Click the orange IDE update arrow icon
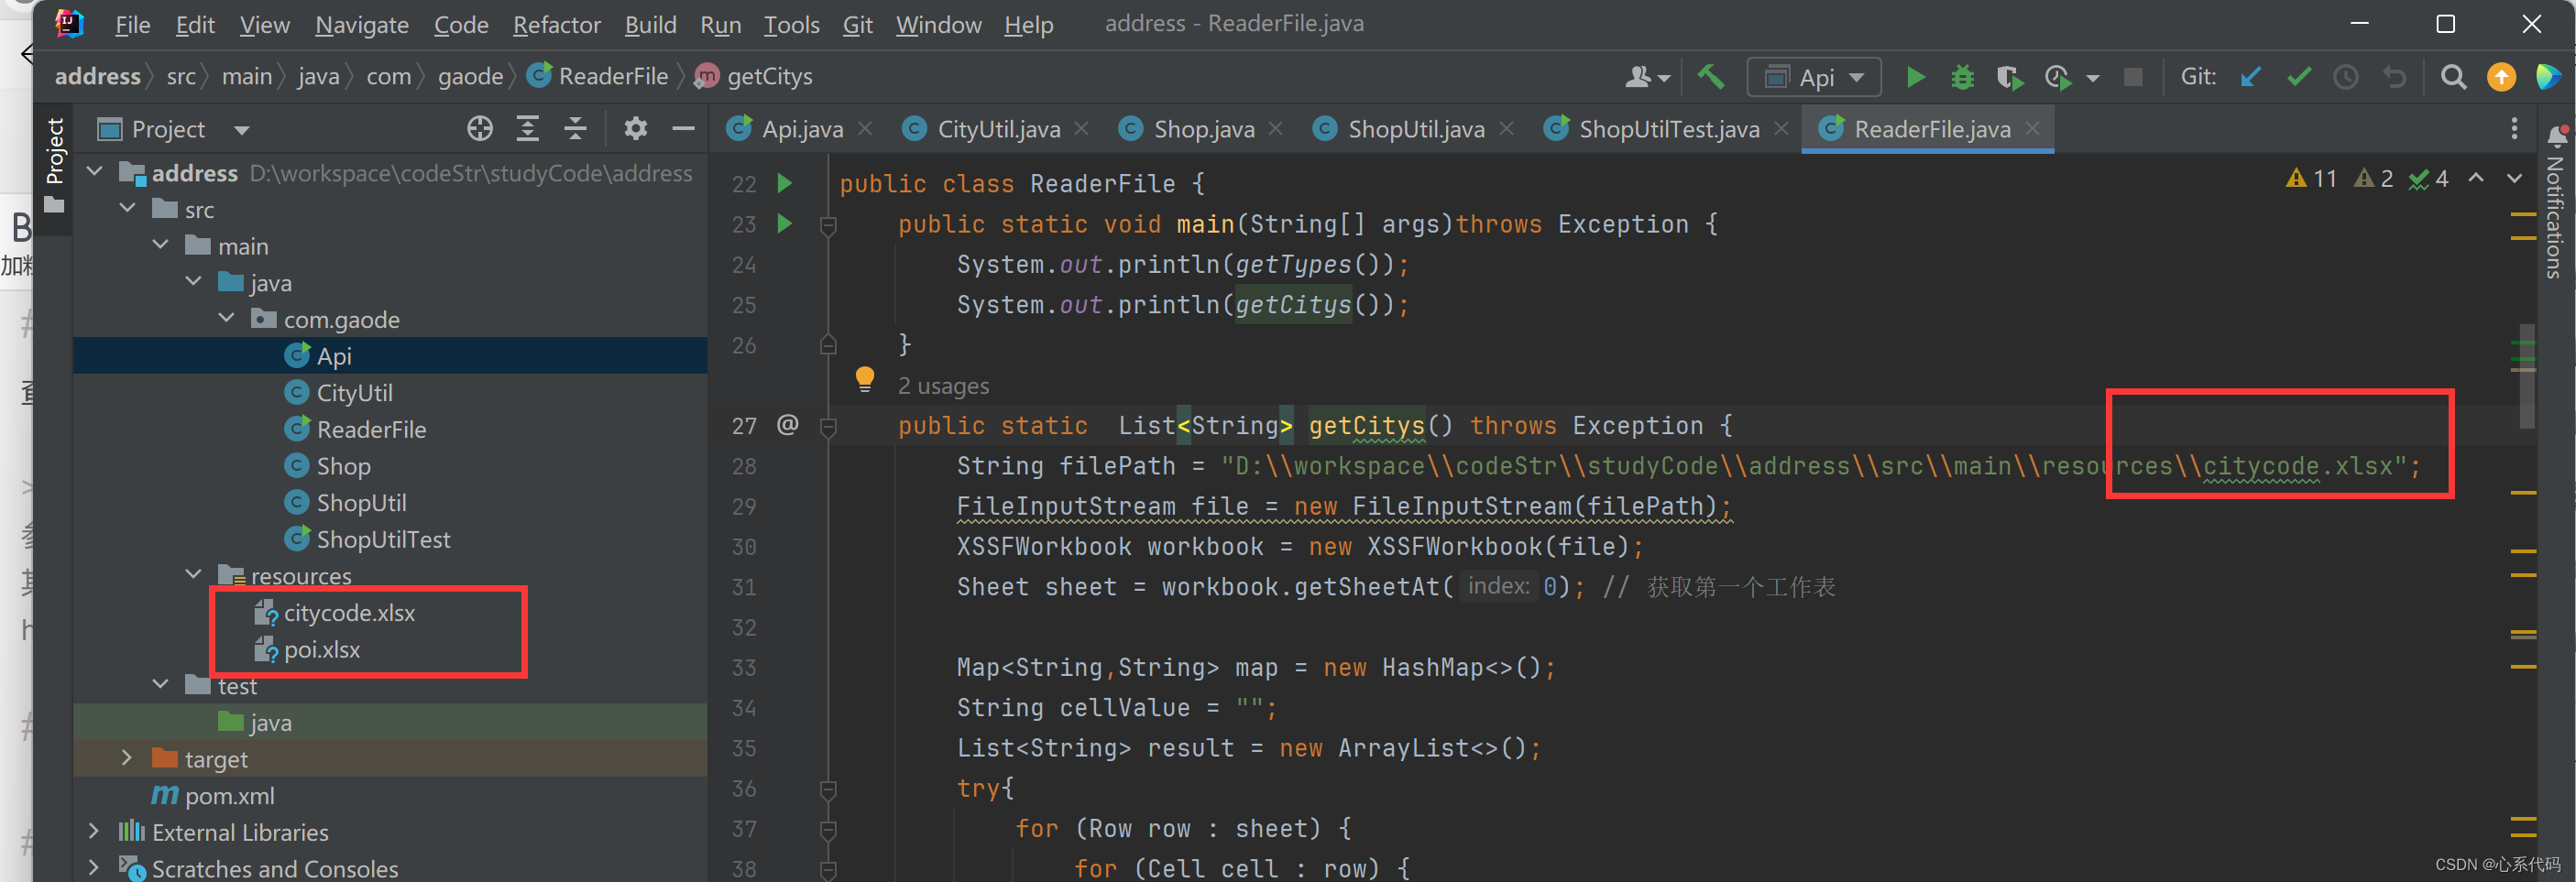The image size is (2576, 882). click(x=2501, y=77)
